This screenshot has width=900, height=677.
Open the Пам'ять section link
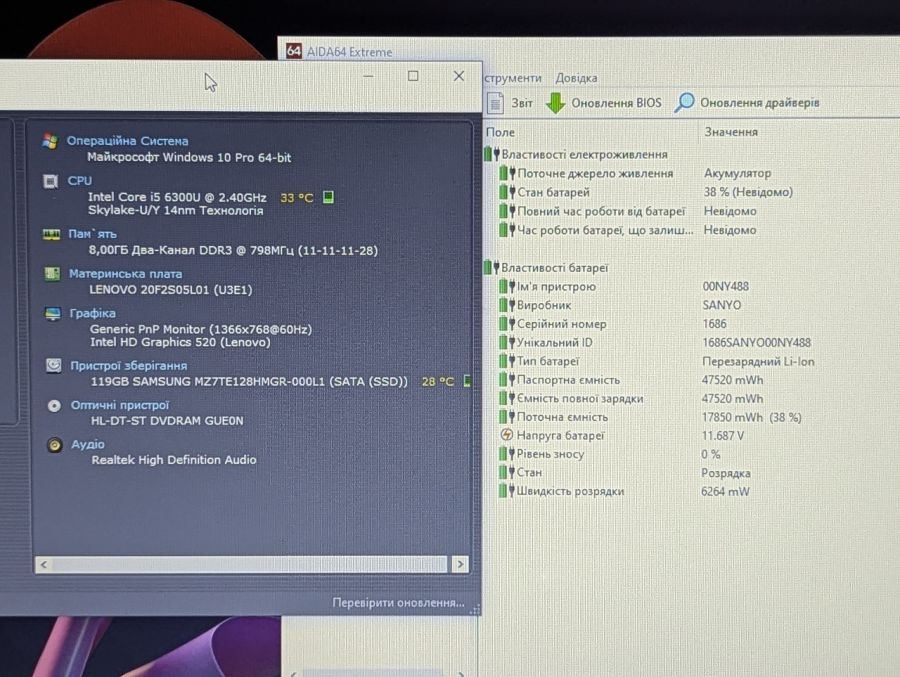[92, 234]
